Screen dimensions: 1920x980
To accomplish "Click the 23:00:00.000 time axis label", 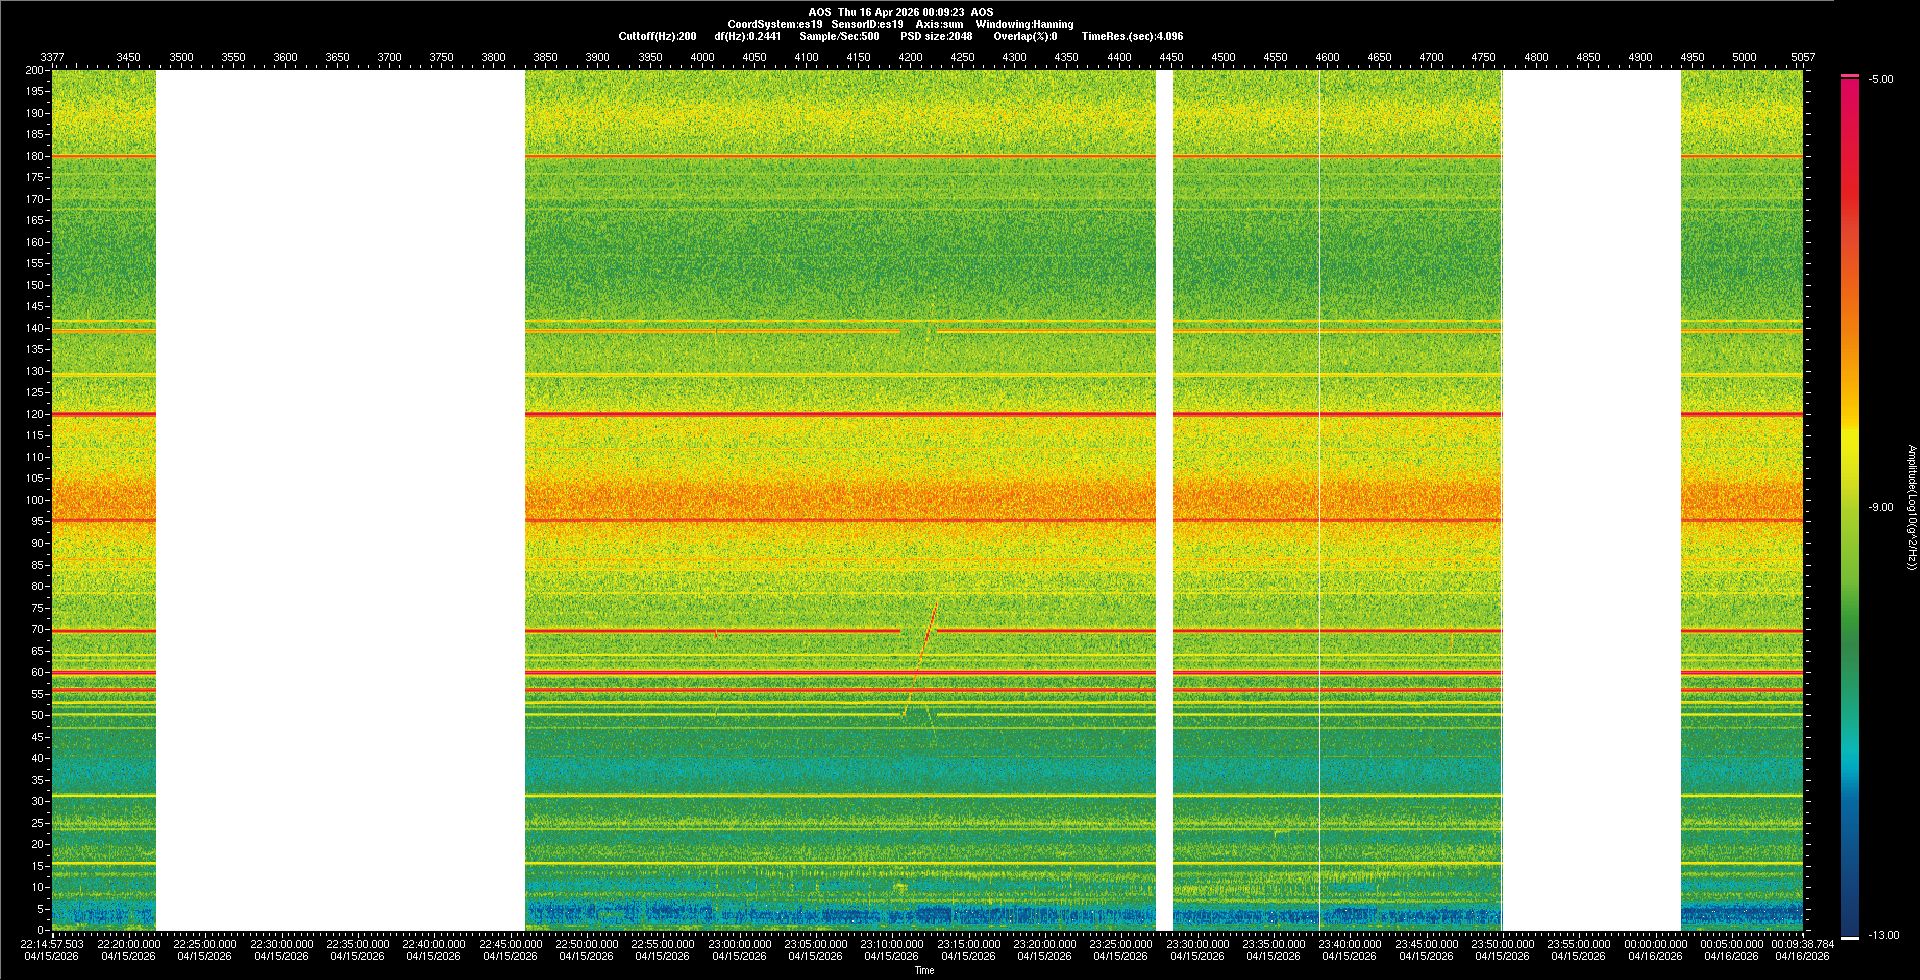I will tap(739, 944).
